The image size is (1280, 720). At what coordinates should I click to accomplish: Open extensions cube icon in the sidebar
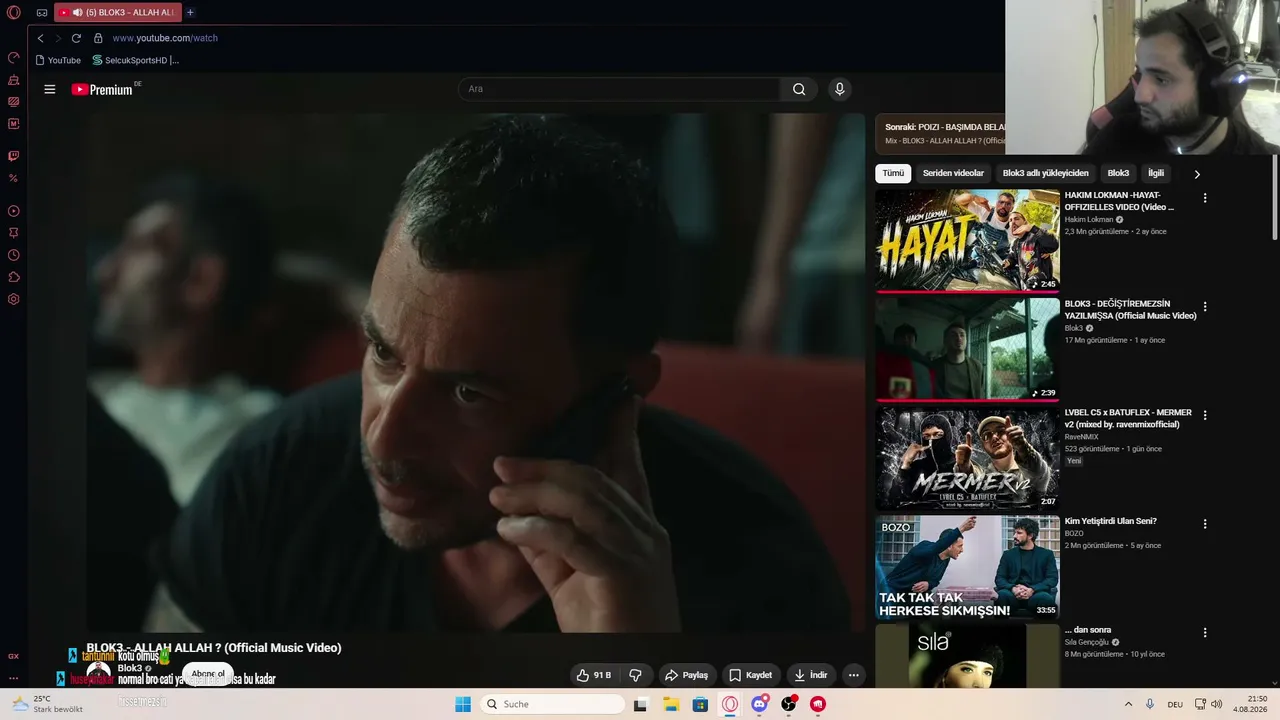13,277
